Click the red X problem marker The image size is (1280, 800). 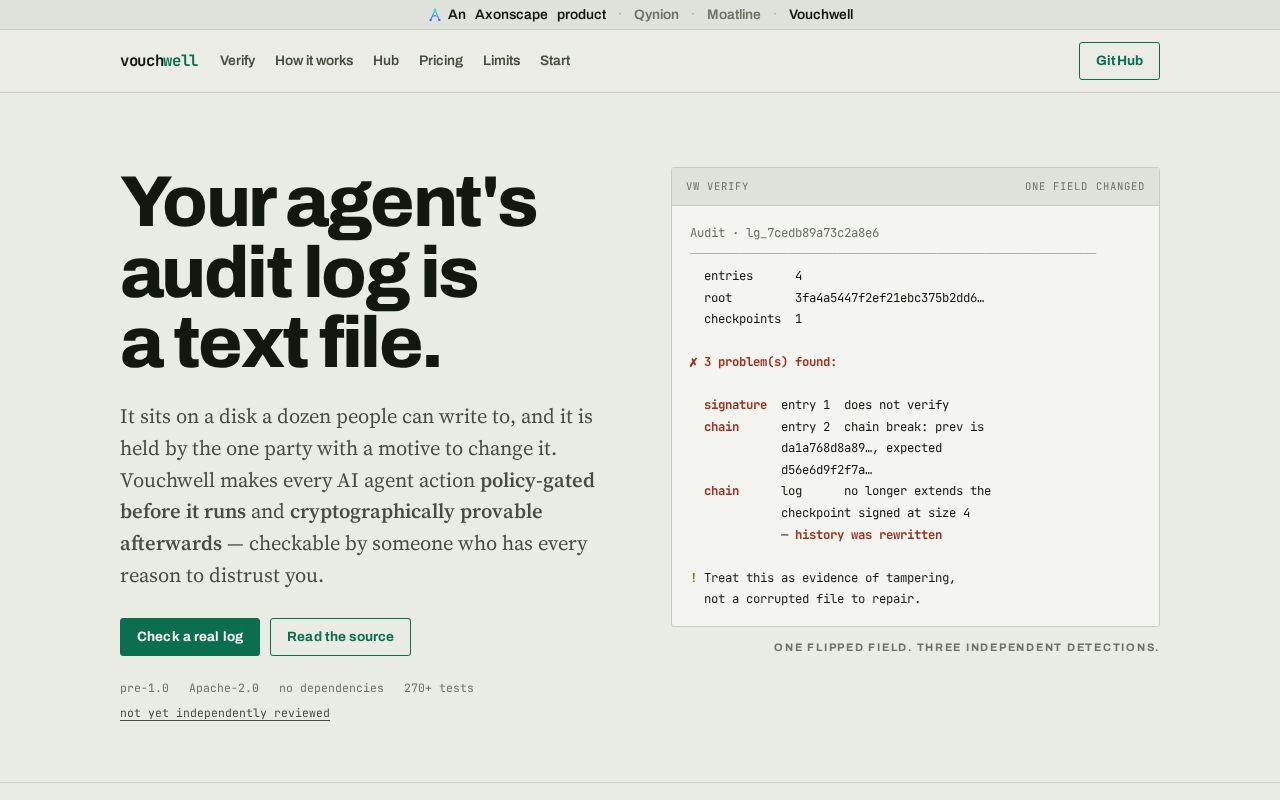(x=693, y=362)
